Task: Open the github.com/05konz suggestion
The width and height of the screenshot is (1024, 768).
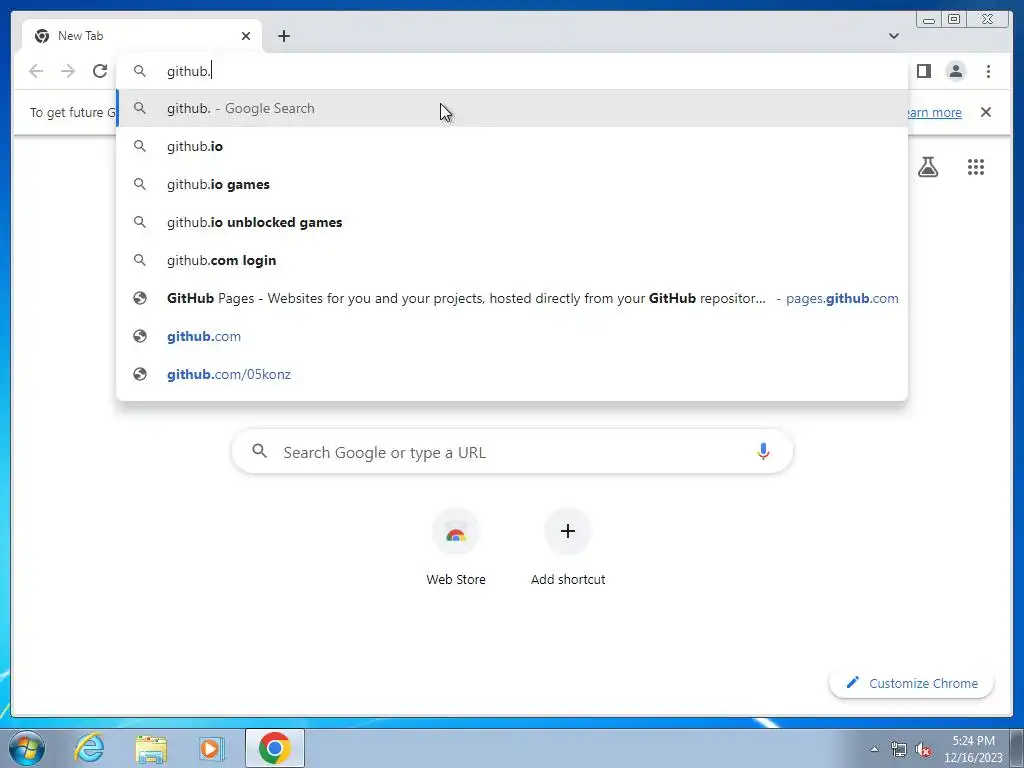Action: pyautogui.click(x=512, y=374)
